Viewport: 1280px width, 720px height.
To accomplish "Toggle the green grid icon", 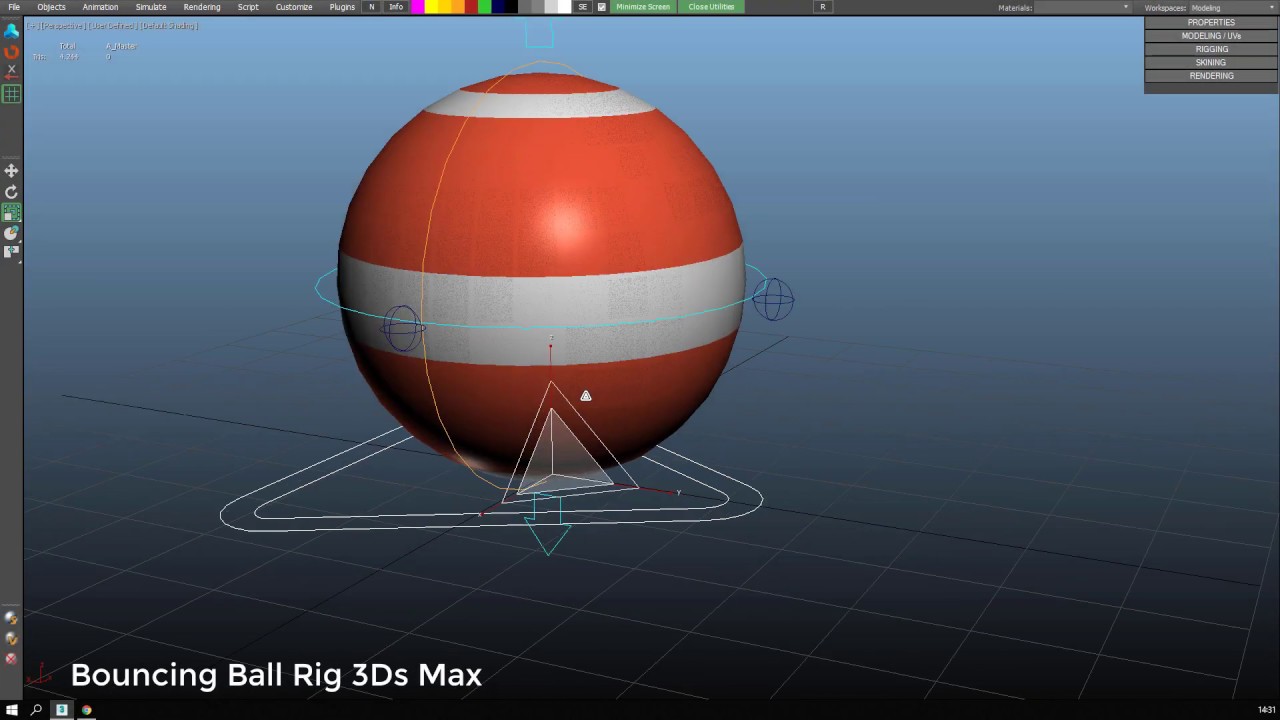I will tap(11, 94).
